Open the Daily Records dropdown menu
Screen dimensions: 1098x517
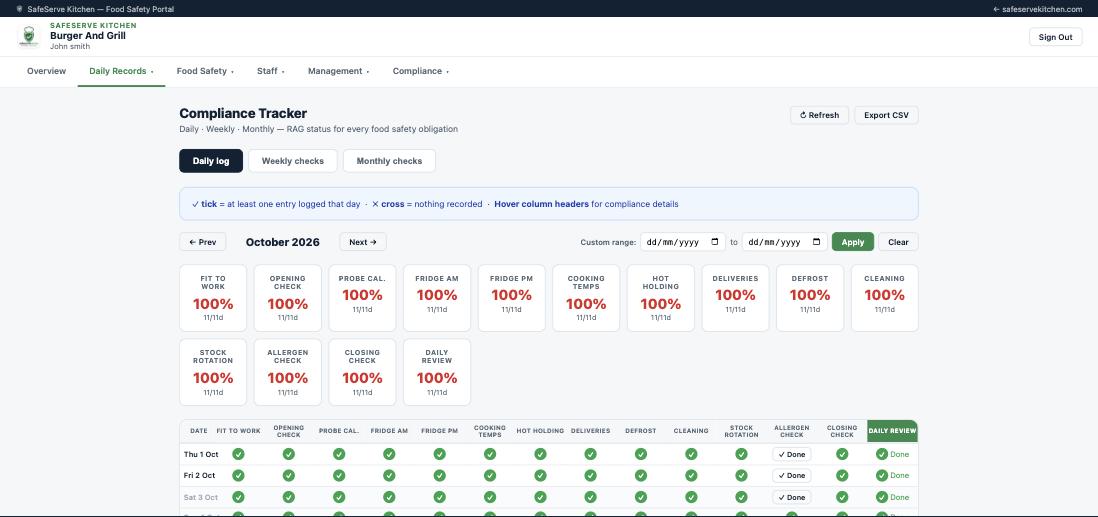[x=121, y=71]
